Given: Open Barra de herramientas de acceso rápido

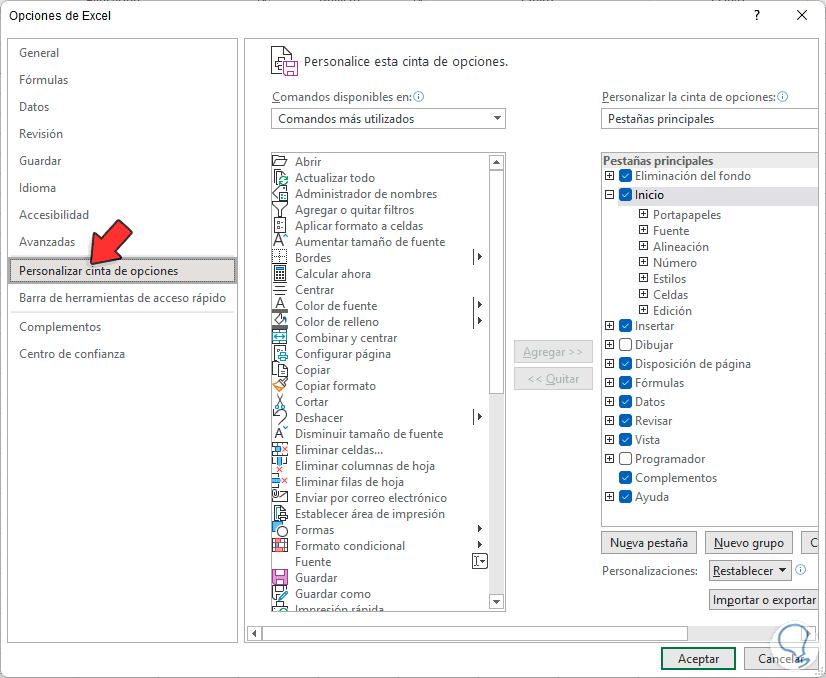Looking at the screenshot, I should tap(122, 298).
